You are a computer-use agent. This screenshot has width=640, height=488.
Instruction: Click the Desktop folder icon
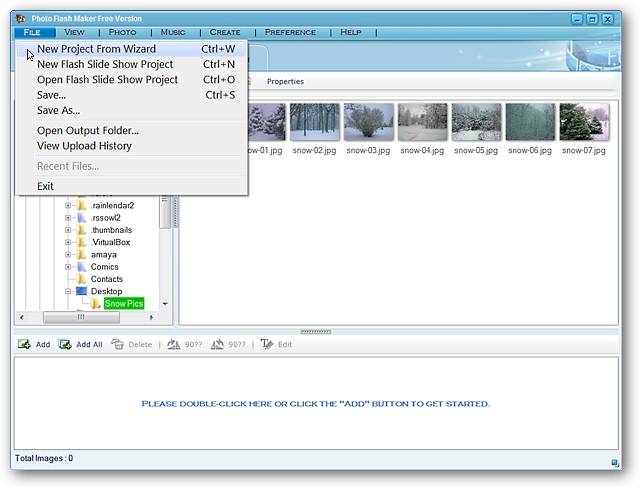[81, 291]
